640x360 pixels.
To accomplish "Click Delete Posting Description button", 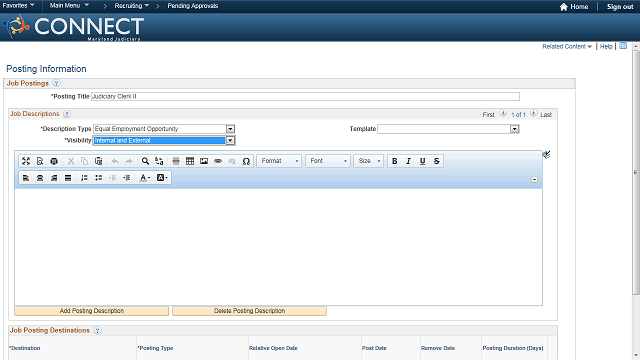I will (249, 311).
